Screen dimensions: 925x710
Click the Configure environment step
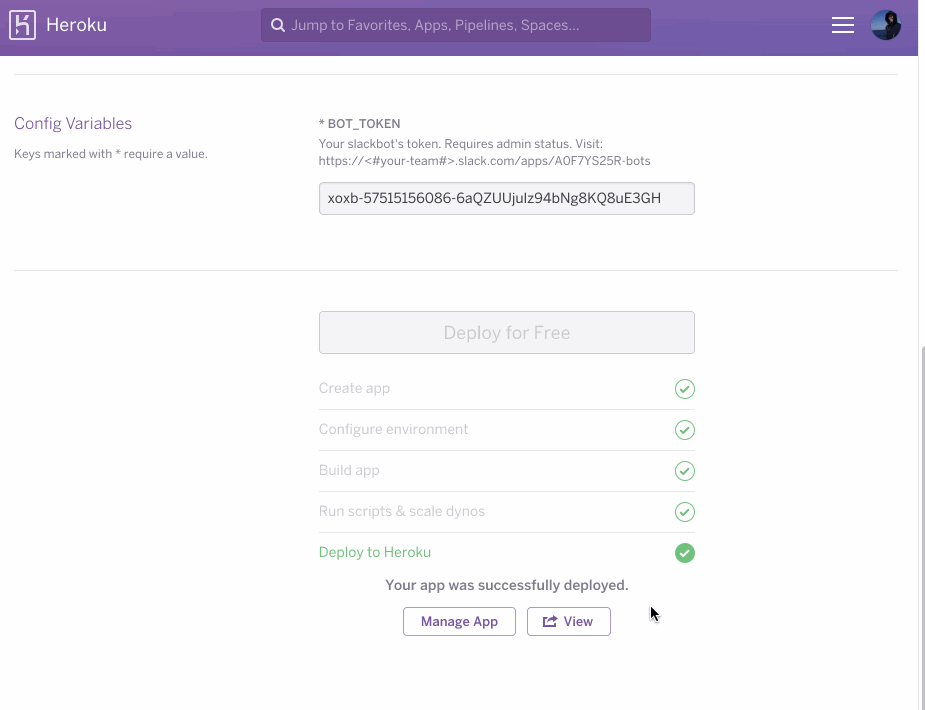[x=507, y=429]
